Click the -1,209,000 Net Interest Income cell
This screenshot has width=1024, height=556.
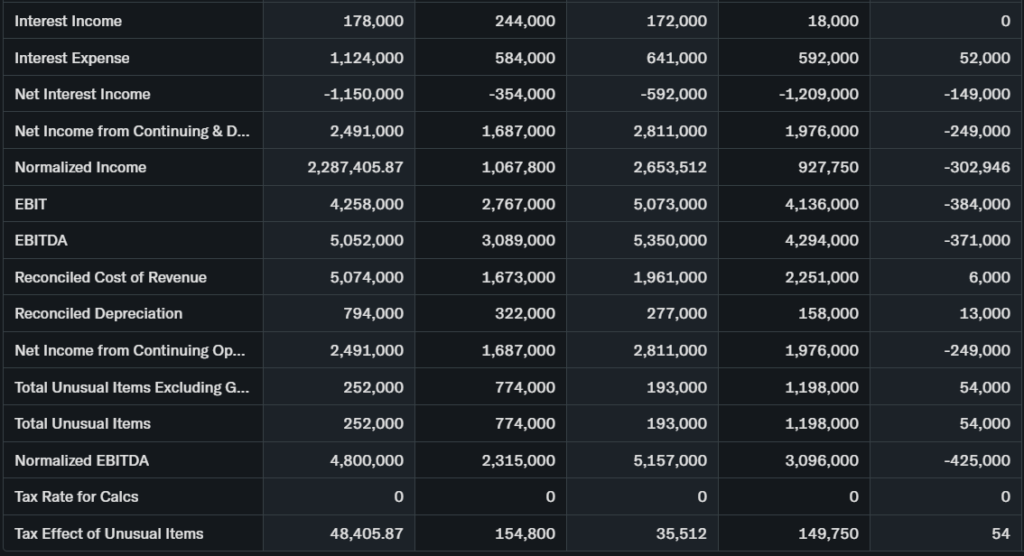click(818, 94)
